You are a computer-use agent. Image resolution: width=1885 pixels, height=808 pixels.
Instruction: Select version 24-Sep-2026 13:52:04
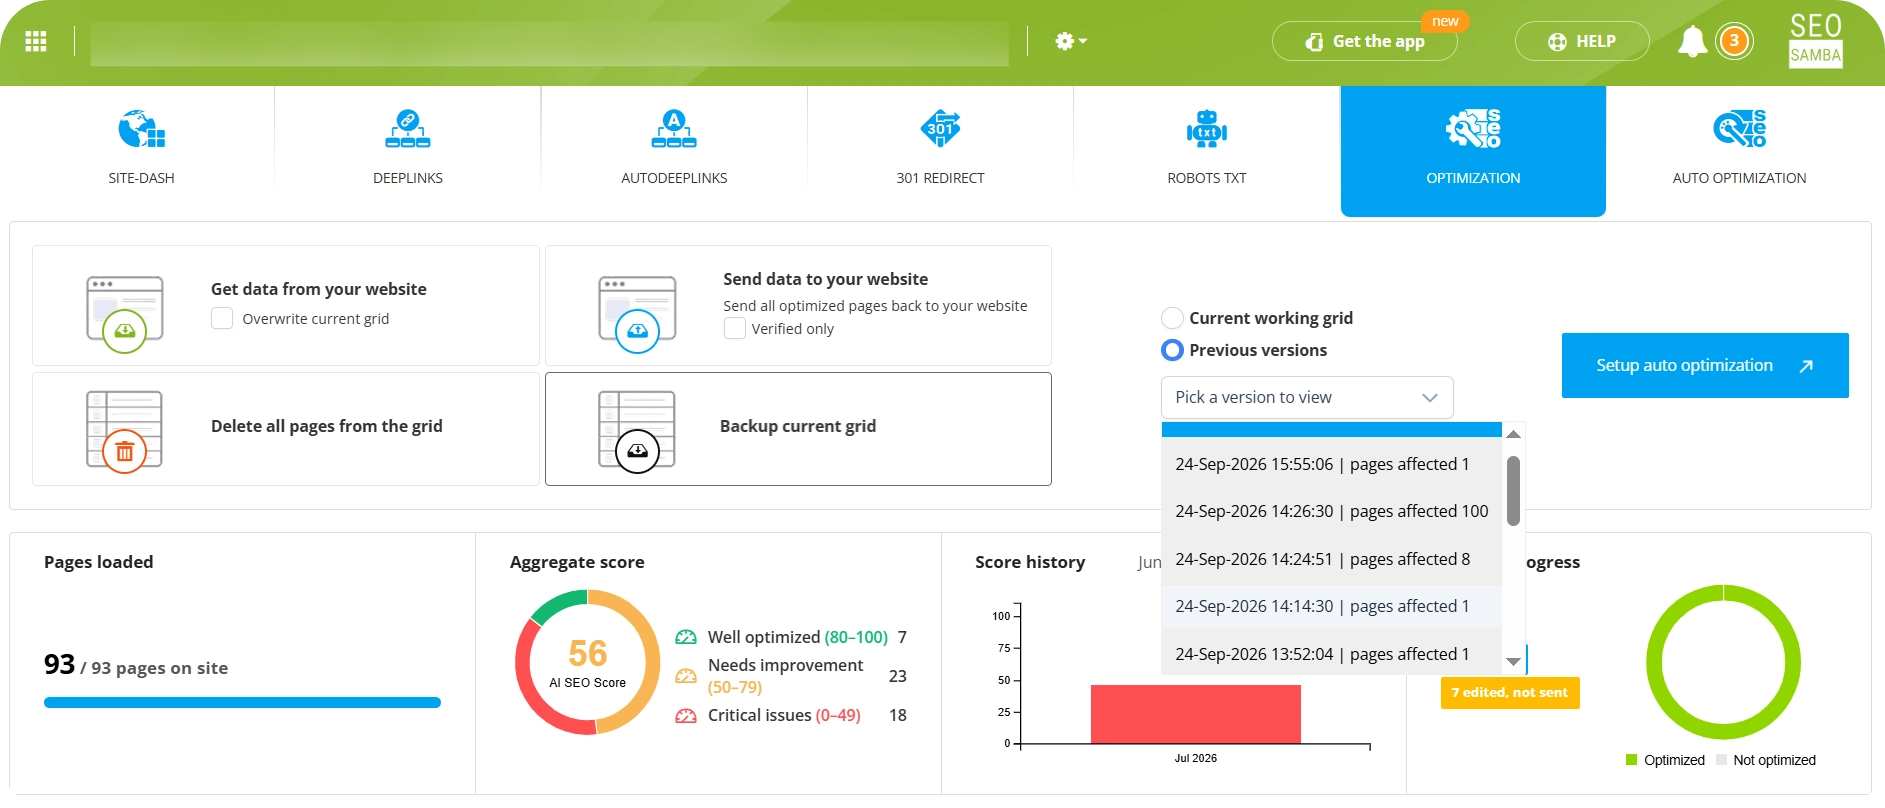pyautogui.click(x=1332, y=654)
